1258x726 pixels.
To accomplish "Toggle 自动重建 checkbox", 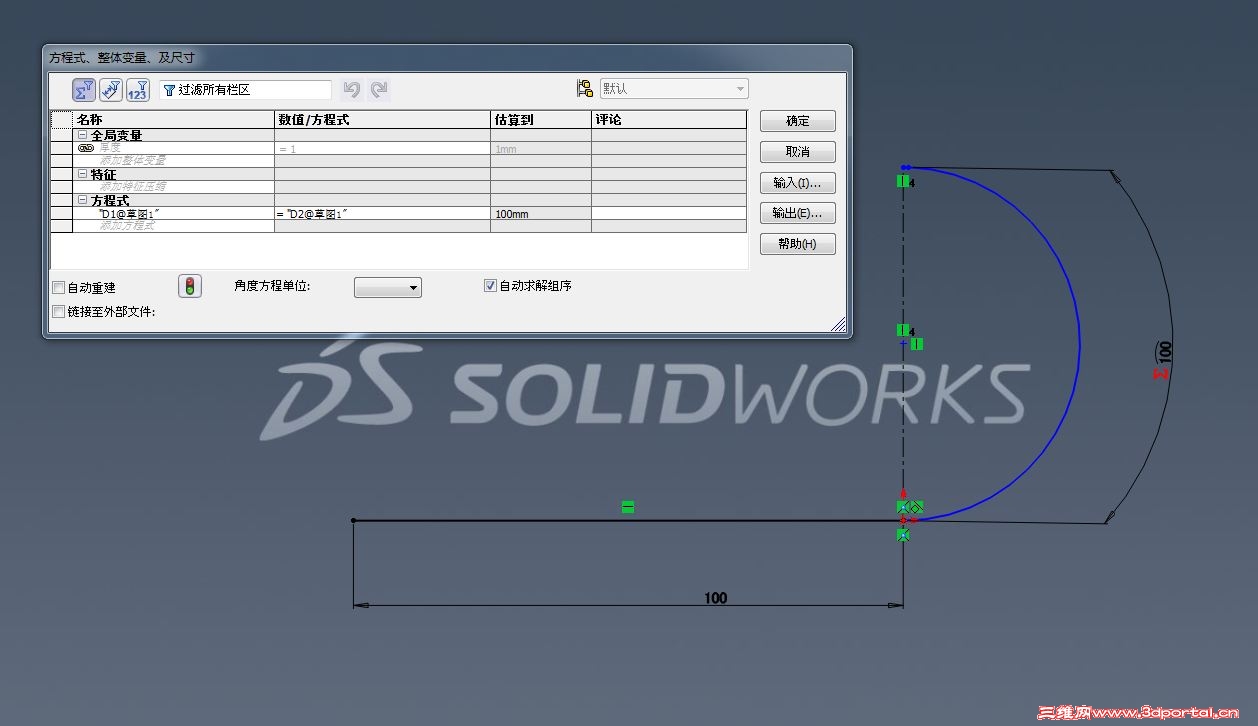I will click(59, 288).
